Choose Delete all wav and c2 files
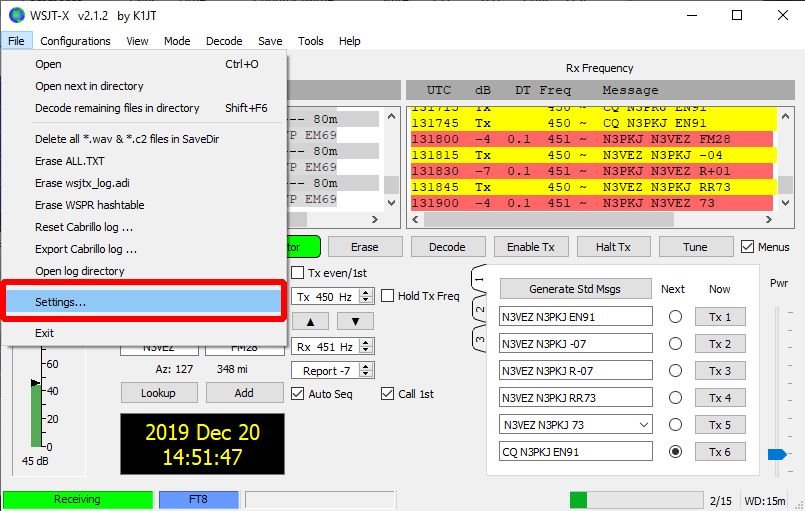 (x=144, y=139)
